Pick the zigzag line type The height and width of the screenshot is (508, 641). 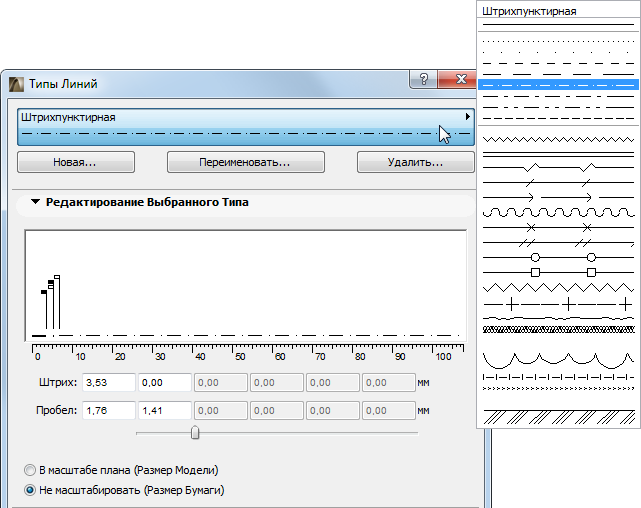point(559,287)
